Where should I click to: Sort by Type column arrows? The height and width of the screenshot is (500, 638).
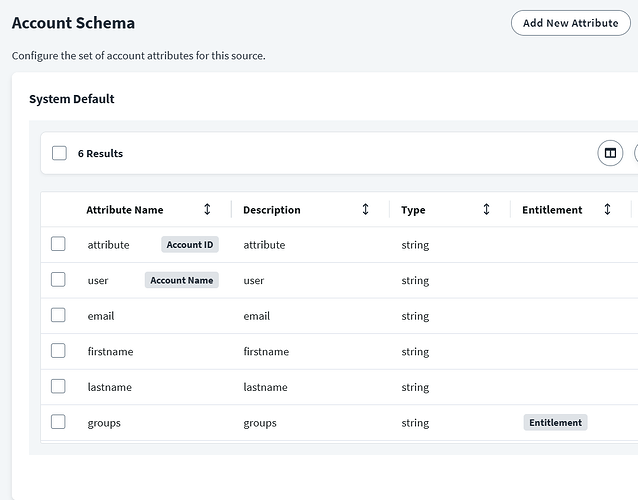point(486,210)
